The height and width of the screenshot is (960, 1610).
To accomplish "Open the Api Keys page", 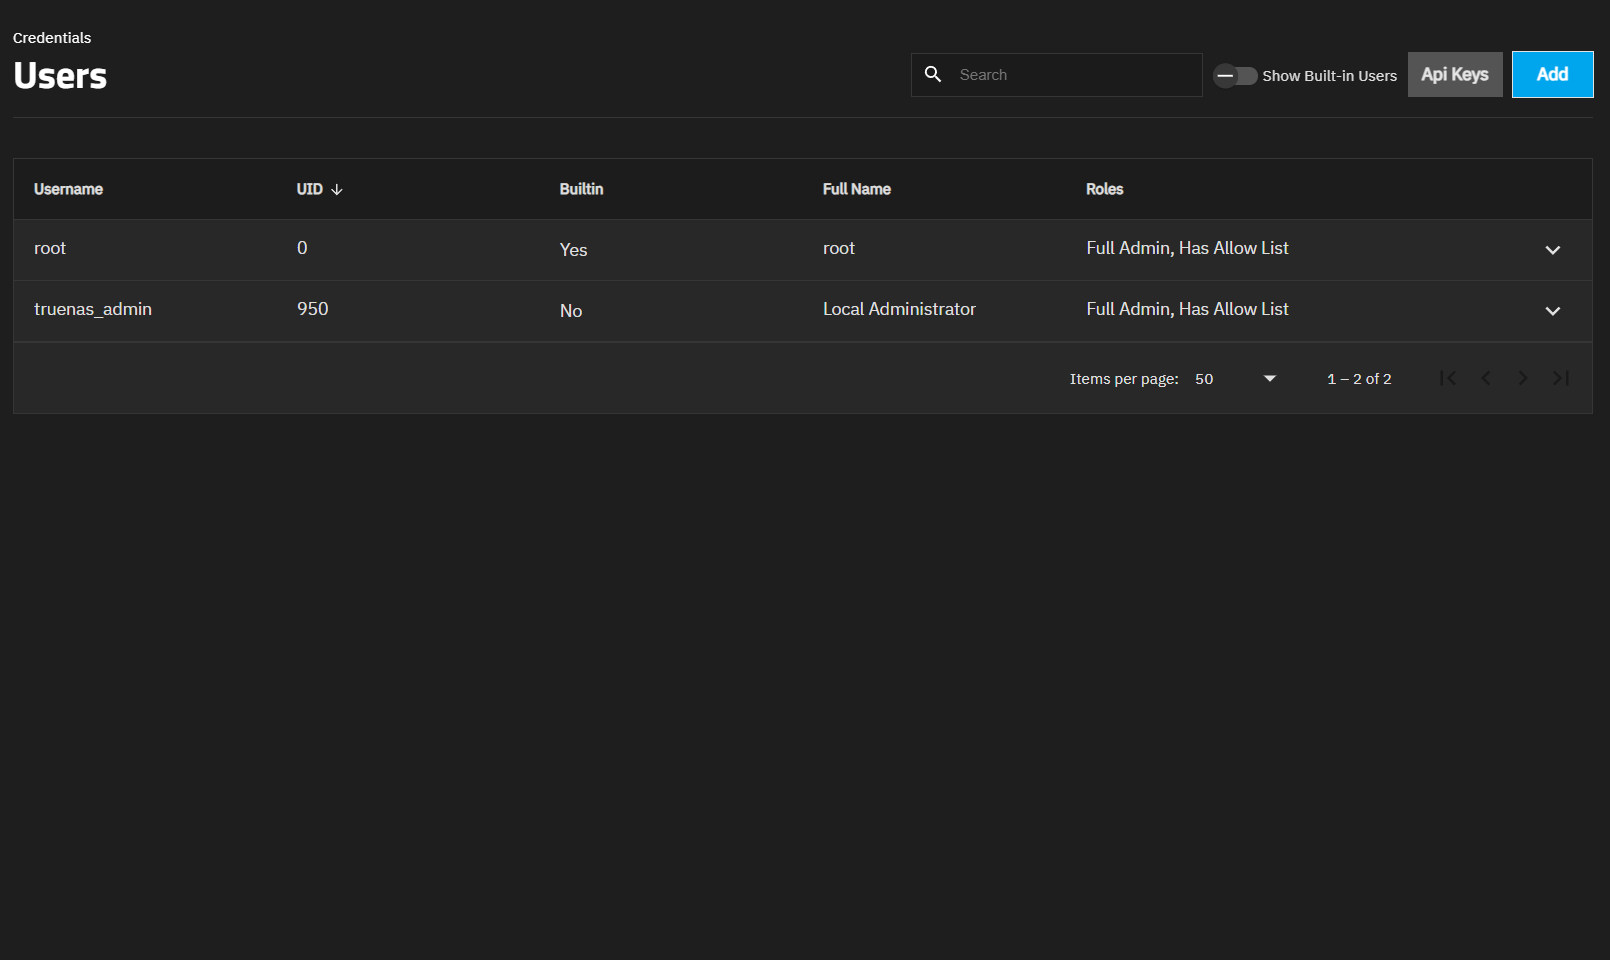I will 1454,75.
